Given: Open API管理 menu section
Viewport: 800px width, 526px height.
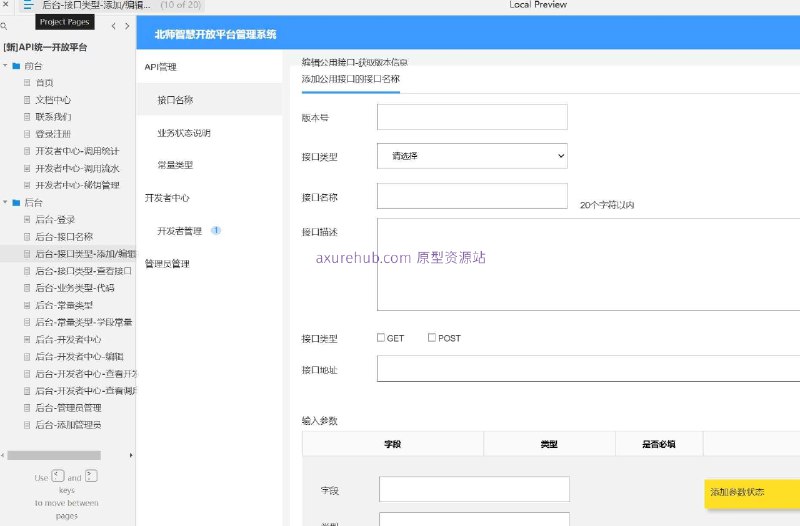Looking at the screenshot, I should 160,67.
